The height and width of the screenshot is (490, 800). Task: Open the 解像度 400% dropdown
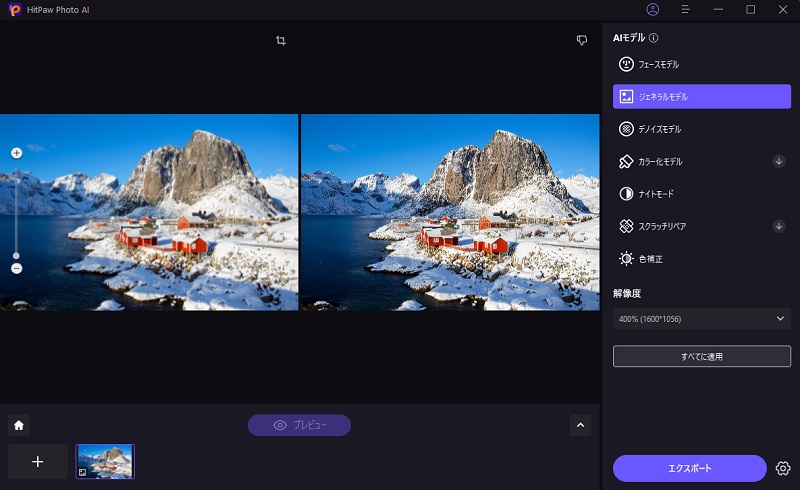tap(701, 319)
